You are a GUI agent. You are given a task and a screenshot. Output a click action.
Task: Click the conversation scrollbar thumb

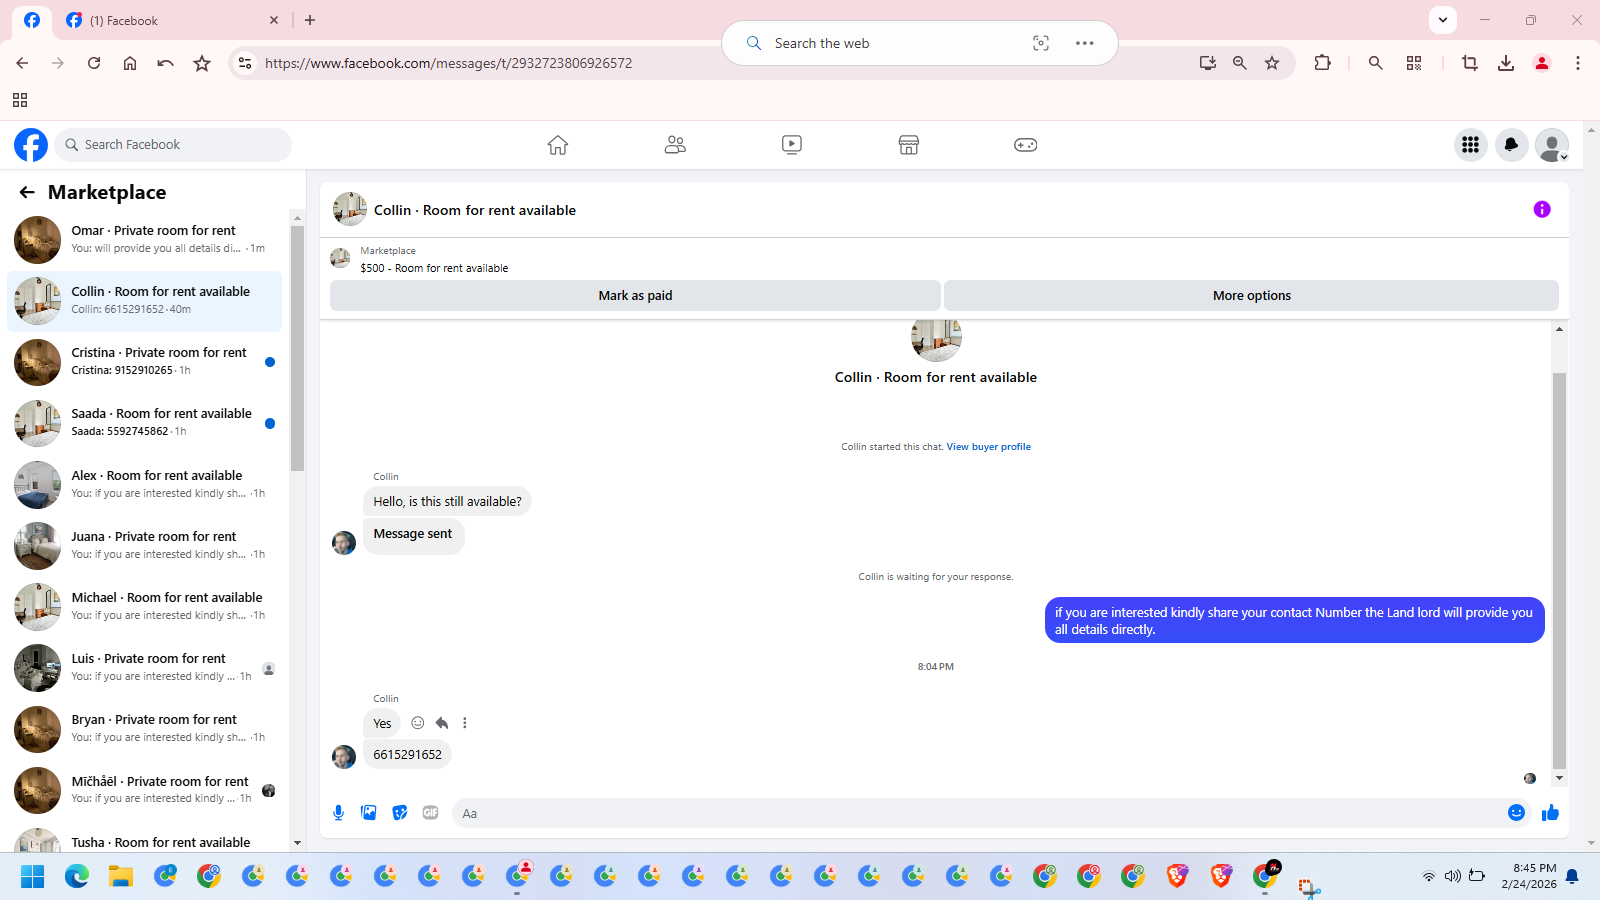tap(1559, 570)
